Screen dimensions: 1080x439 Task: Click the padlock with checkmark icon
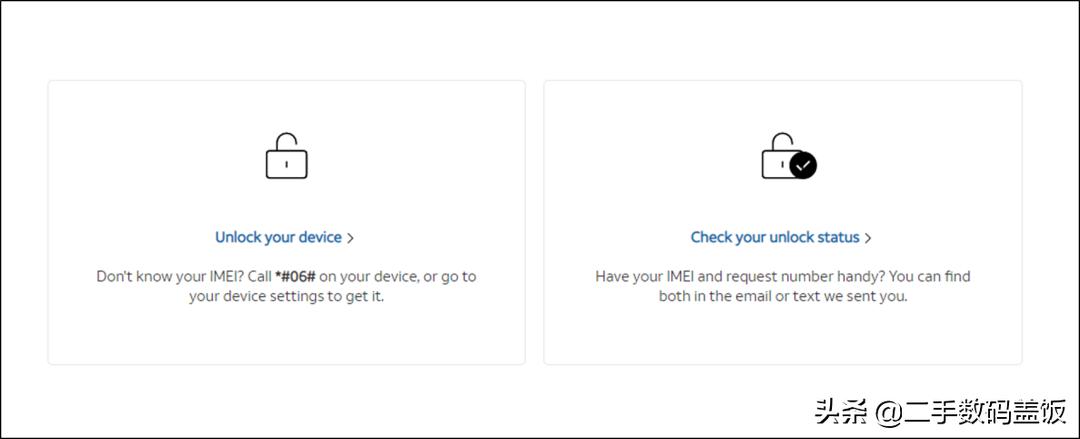click(787, 157)
